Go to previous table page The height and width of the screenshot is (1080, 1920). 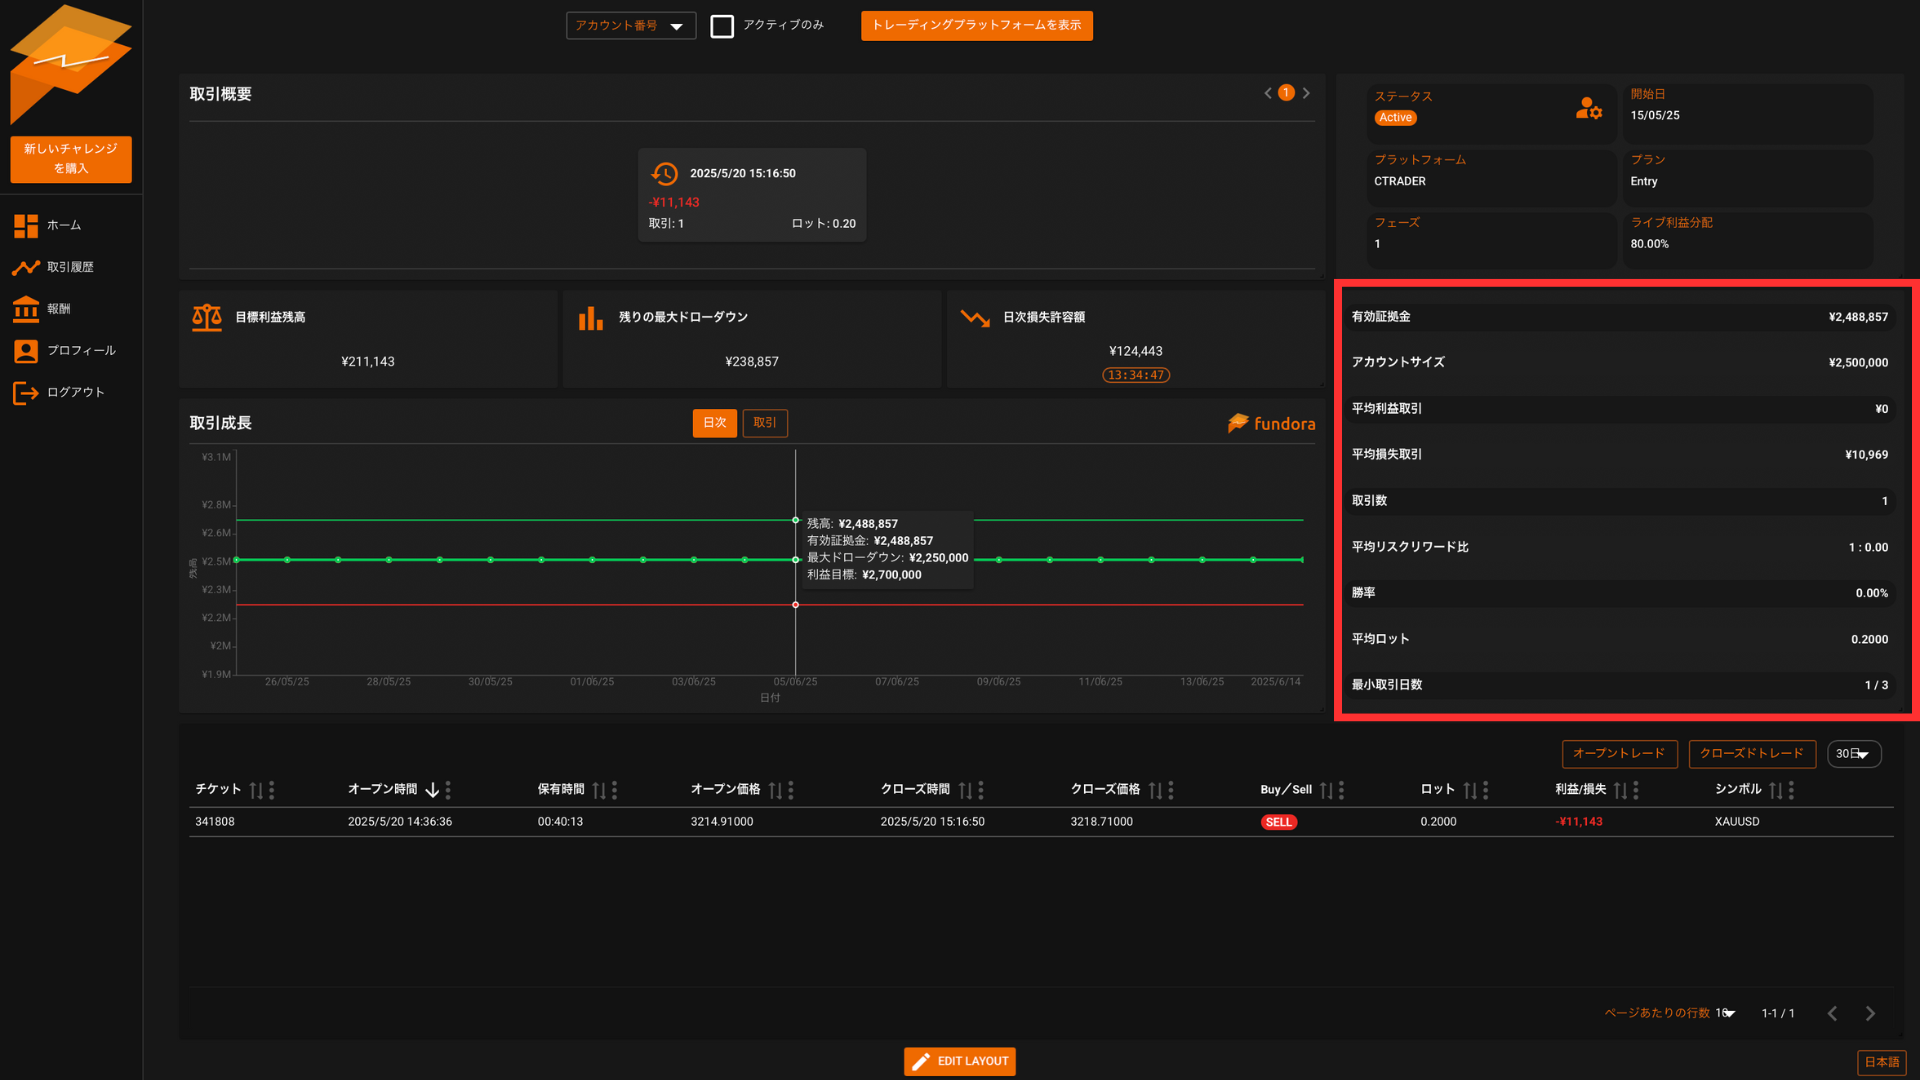coord(1832,1013)
